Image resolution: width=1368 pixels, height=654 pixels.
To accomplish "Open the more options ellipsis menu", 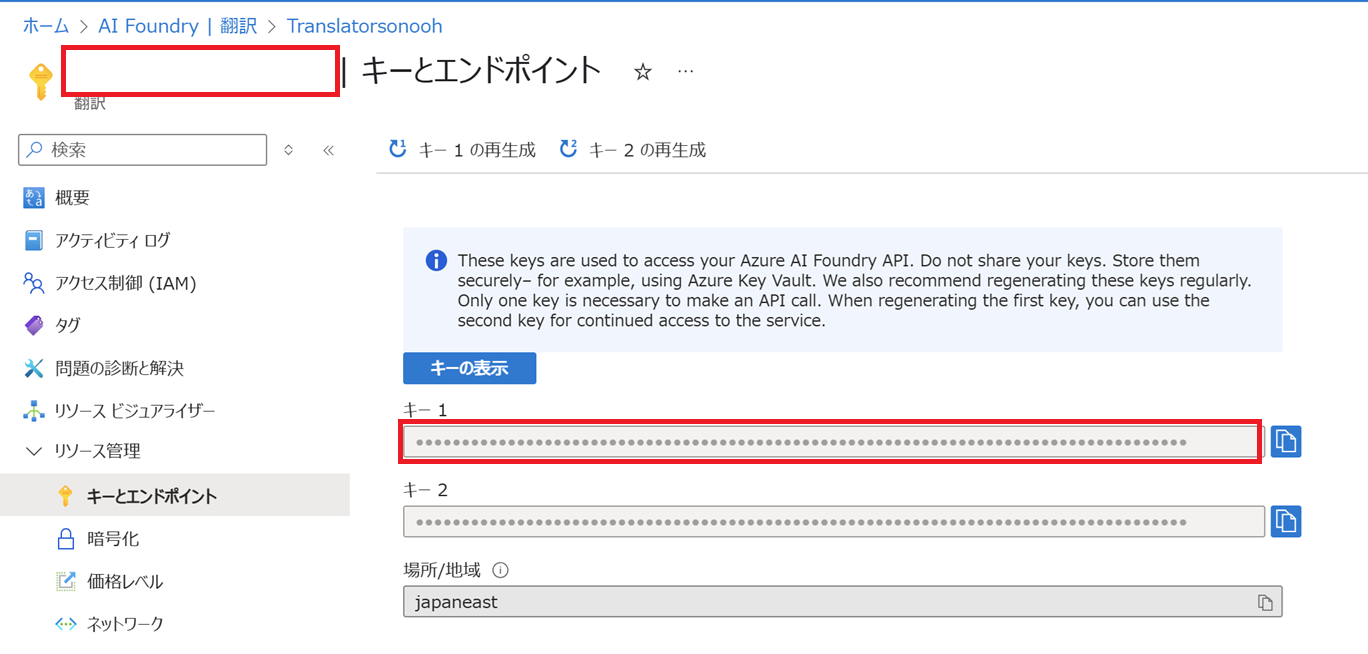I will [685, 72].
